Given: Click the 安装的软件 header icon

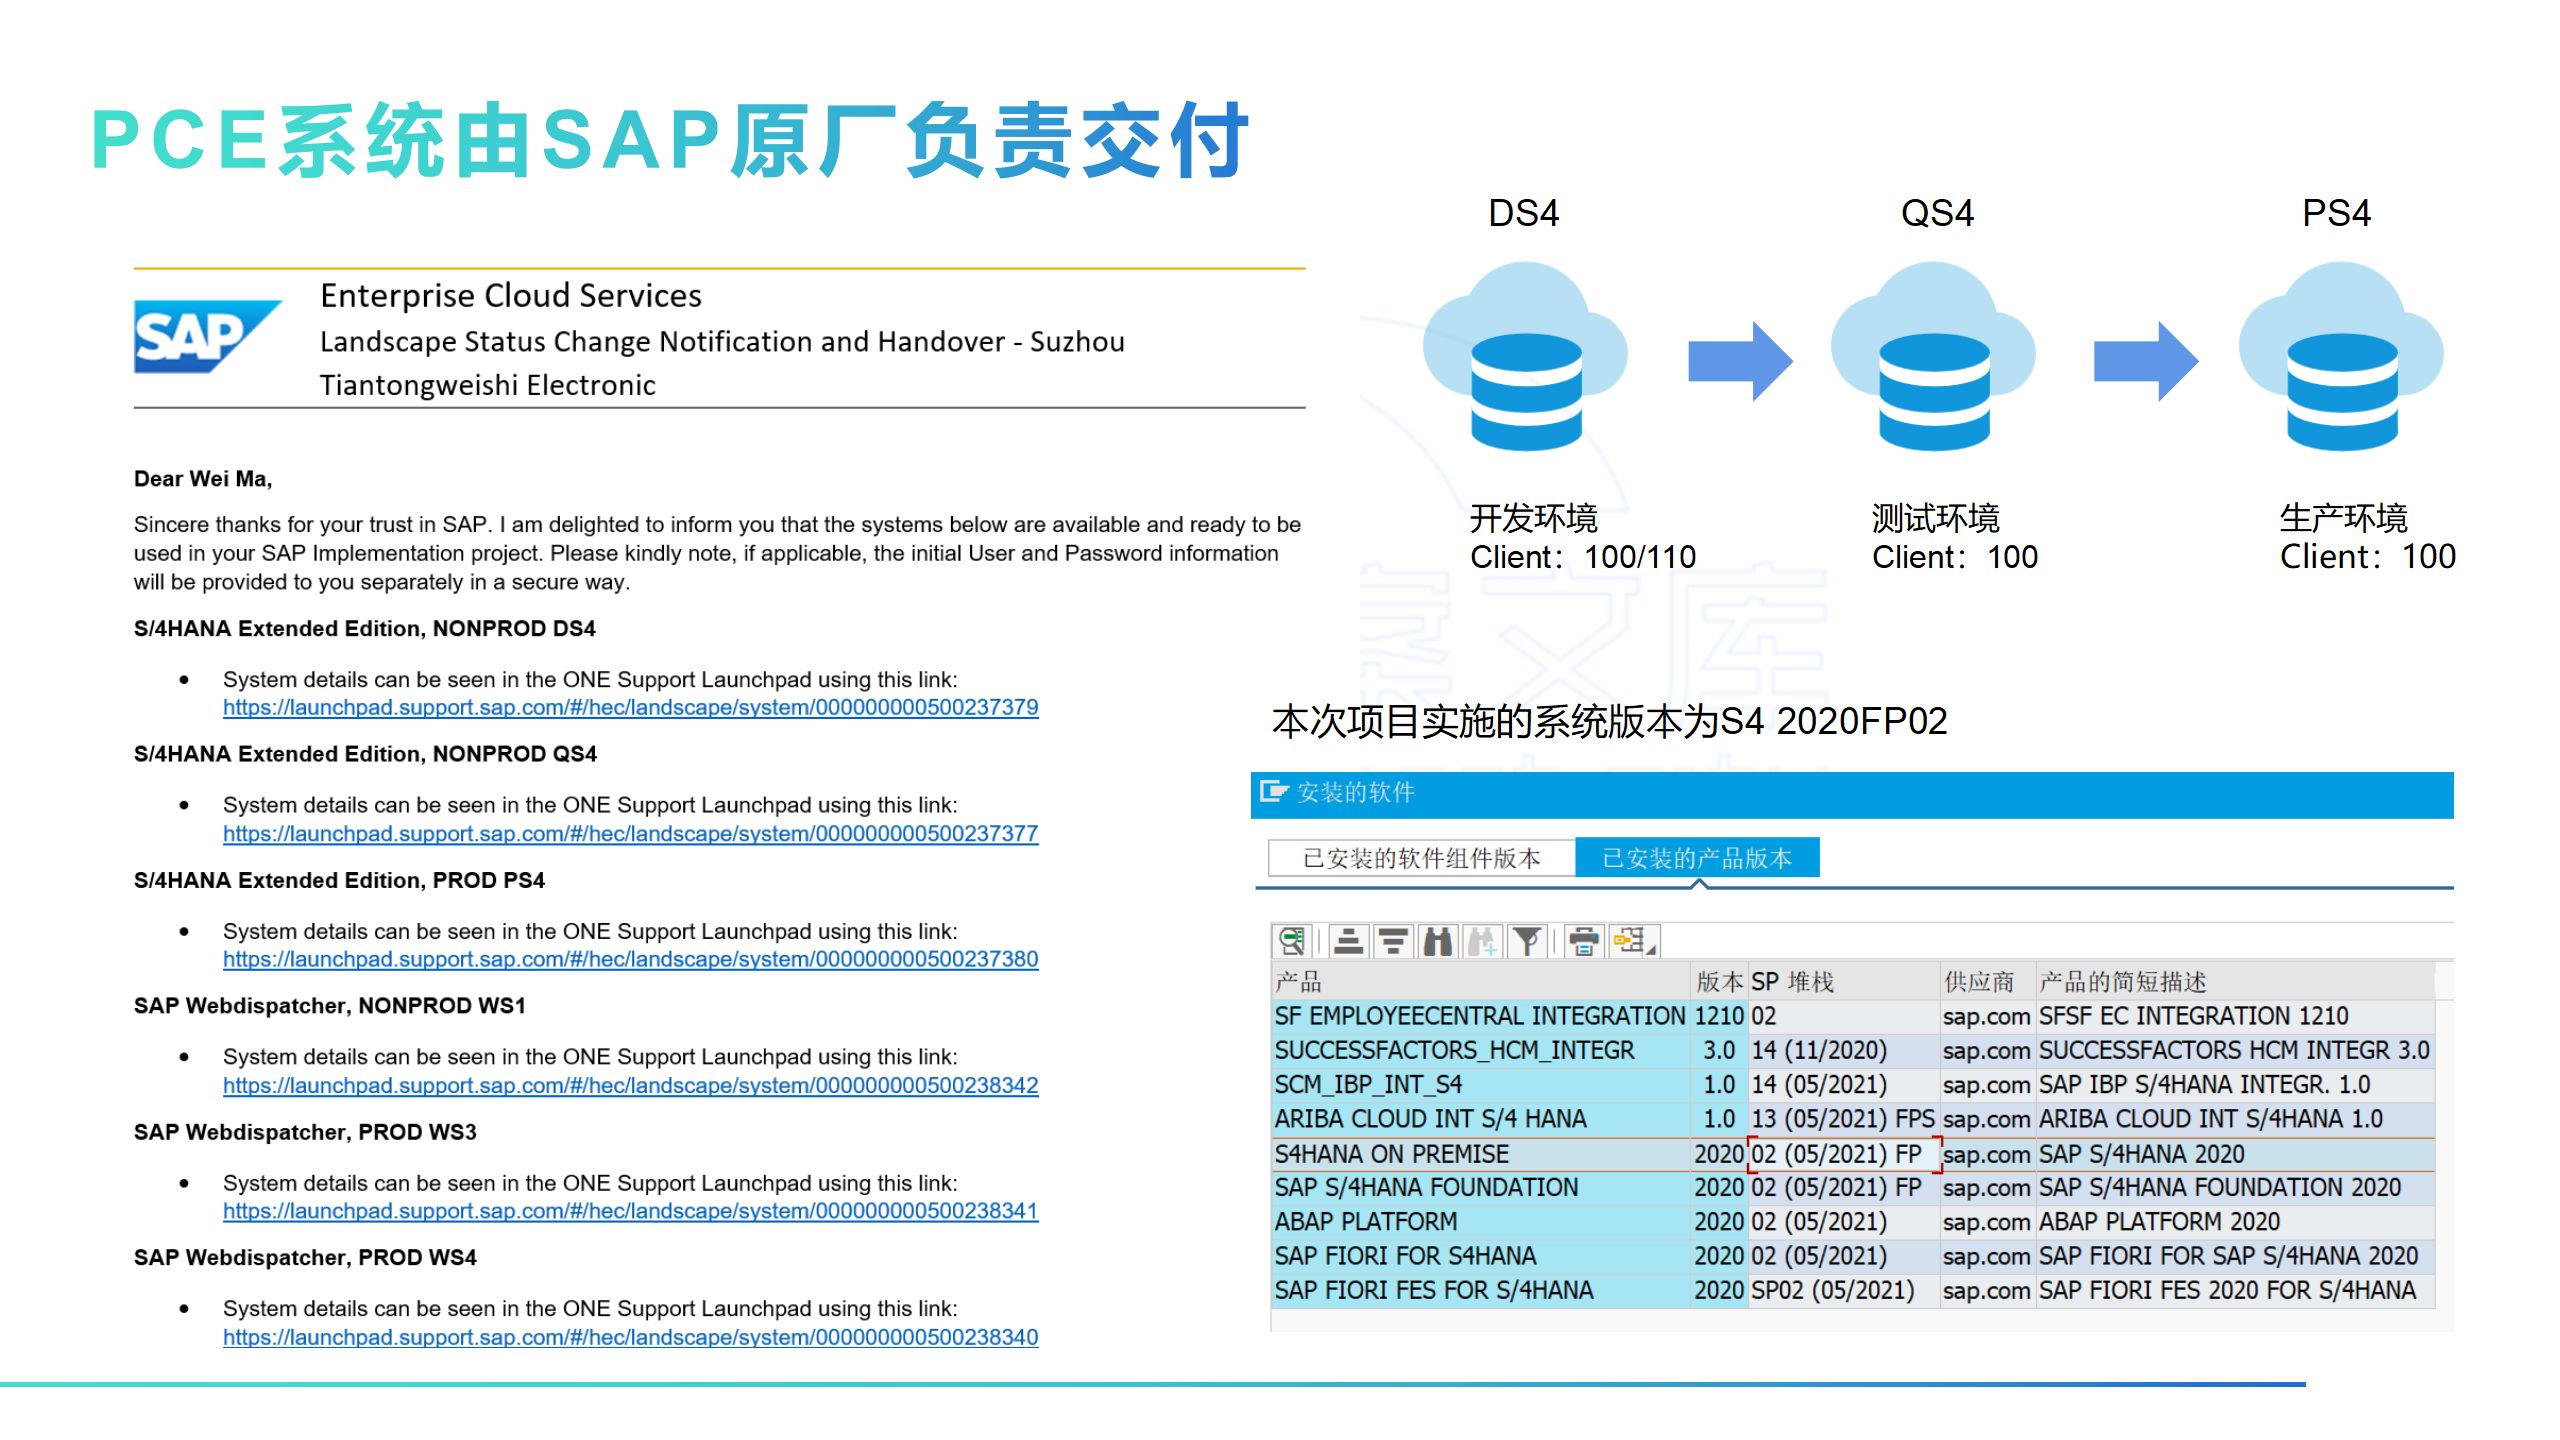Looking at the screenshot, I should click(1273, 792).
